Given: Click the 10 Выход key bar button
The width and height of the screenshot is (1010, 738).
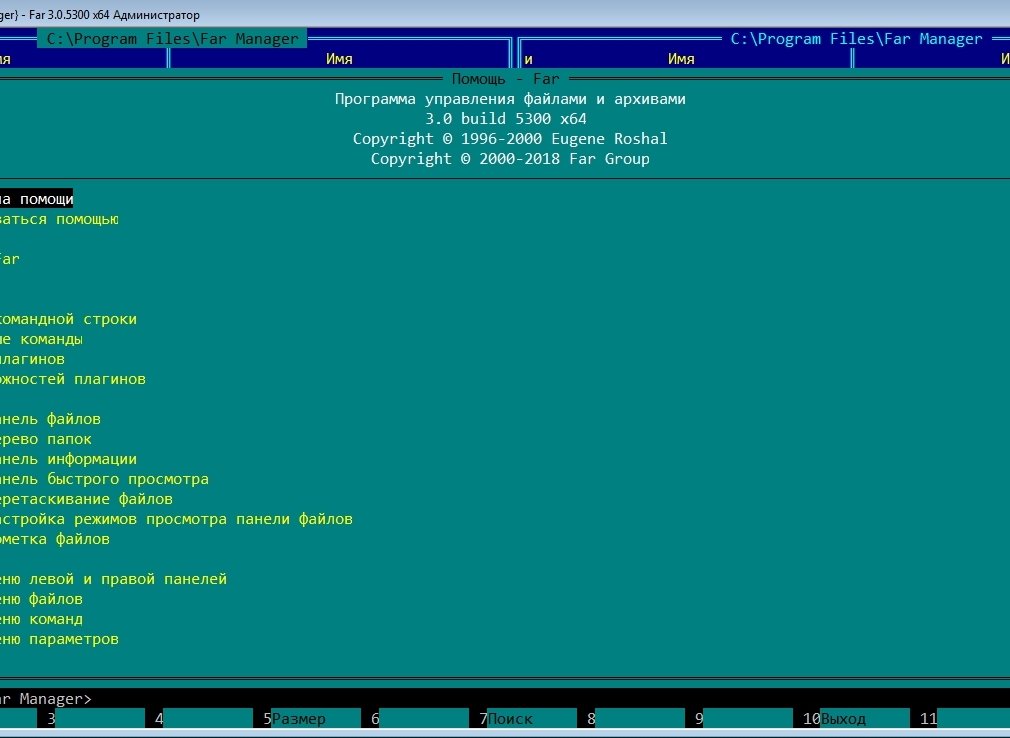Looking at the screenshot, I should pyautogui.click(x=856, y=718).
